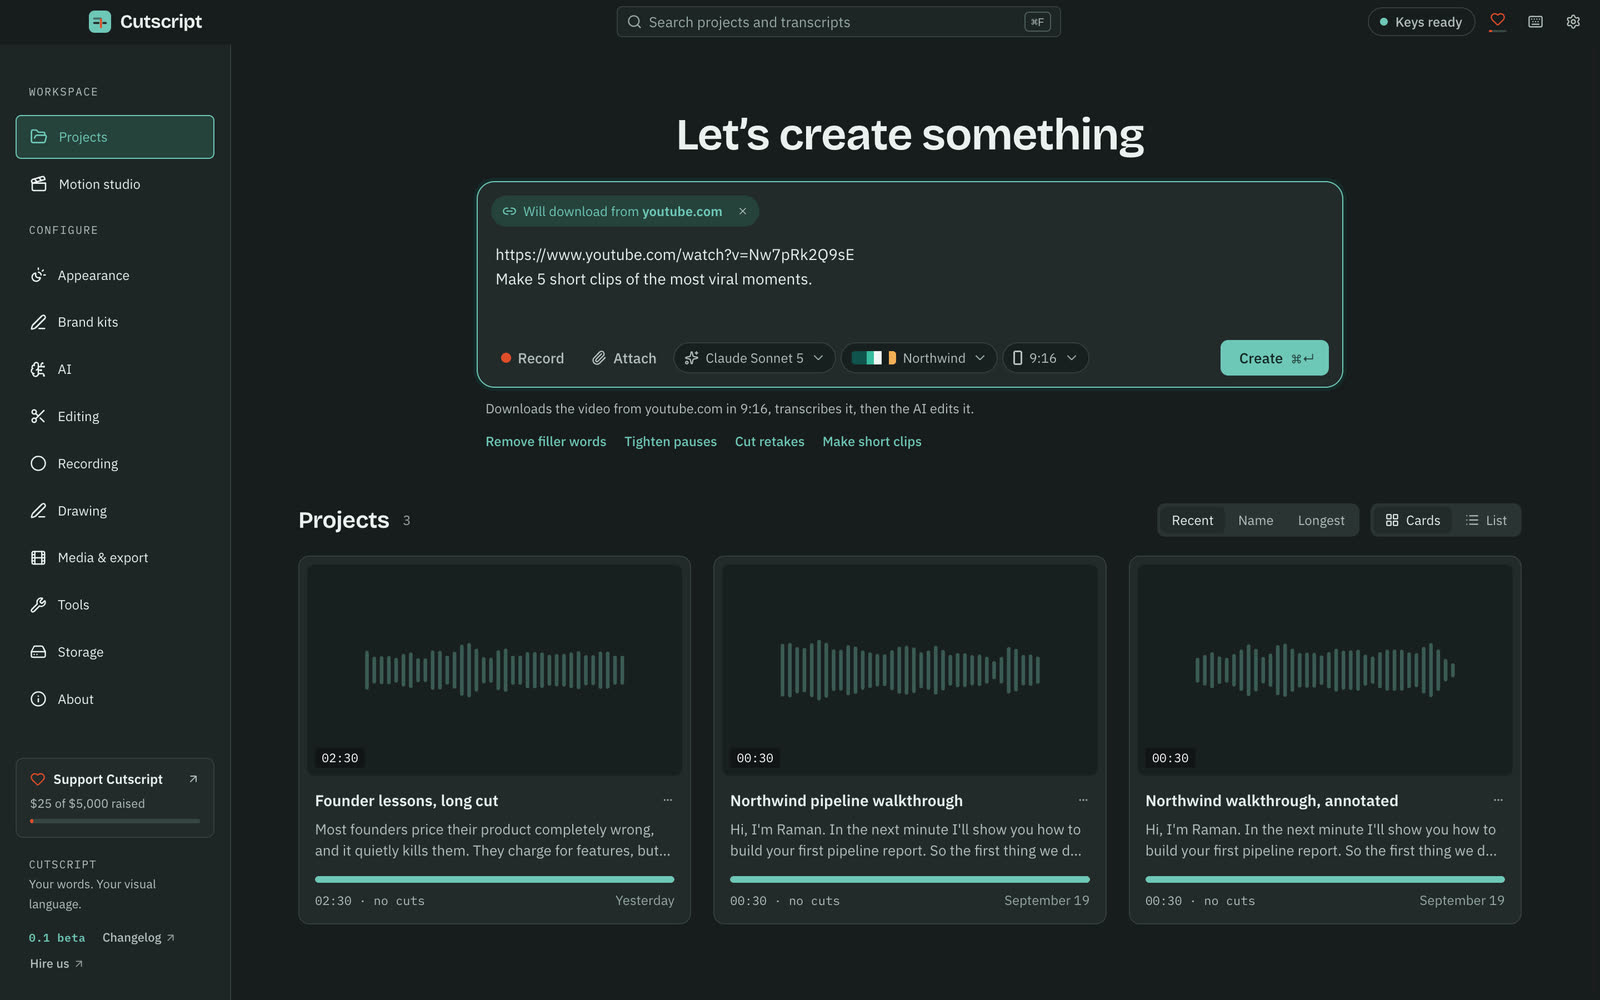Viewport: 1600px width, 1000px height.
Task: Sort projects by Name
Action: click(x=1255, y=520)
